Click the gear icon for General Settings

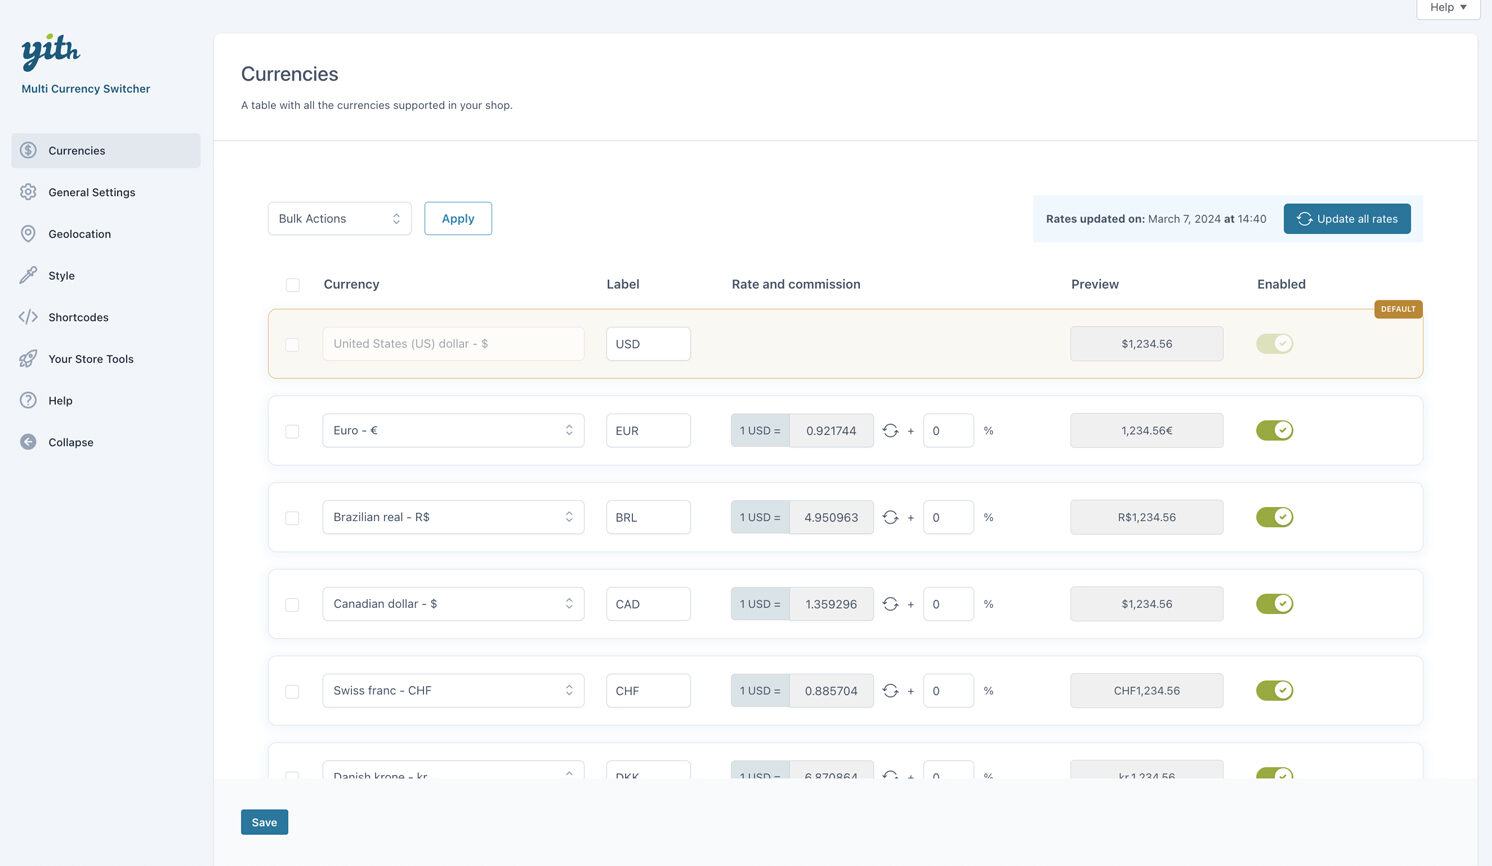[x=28, y=192]
